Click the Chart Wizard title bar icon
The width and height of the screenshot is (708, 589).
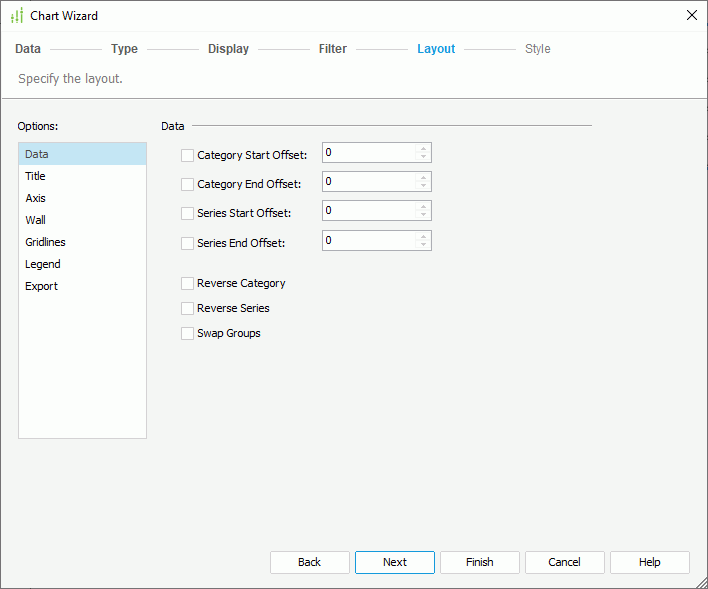[x=16, y=16]
